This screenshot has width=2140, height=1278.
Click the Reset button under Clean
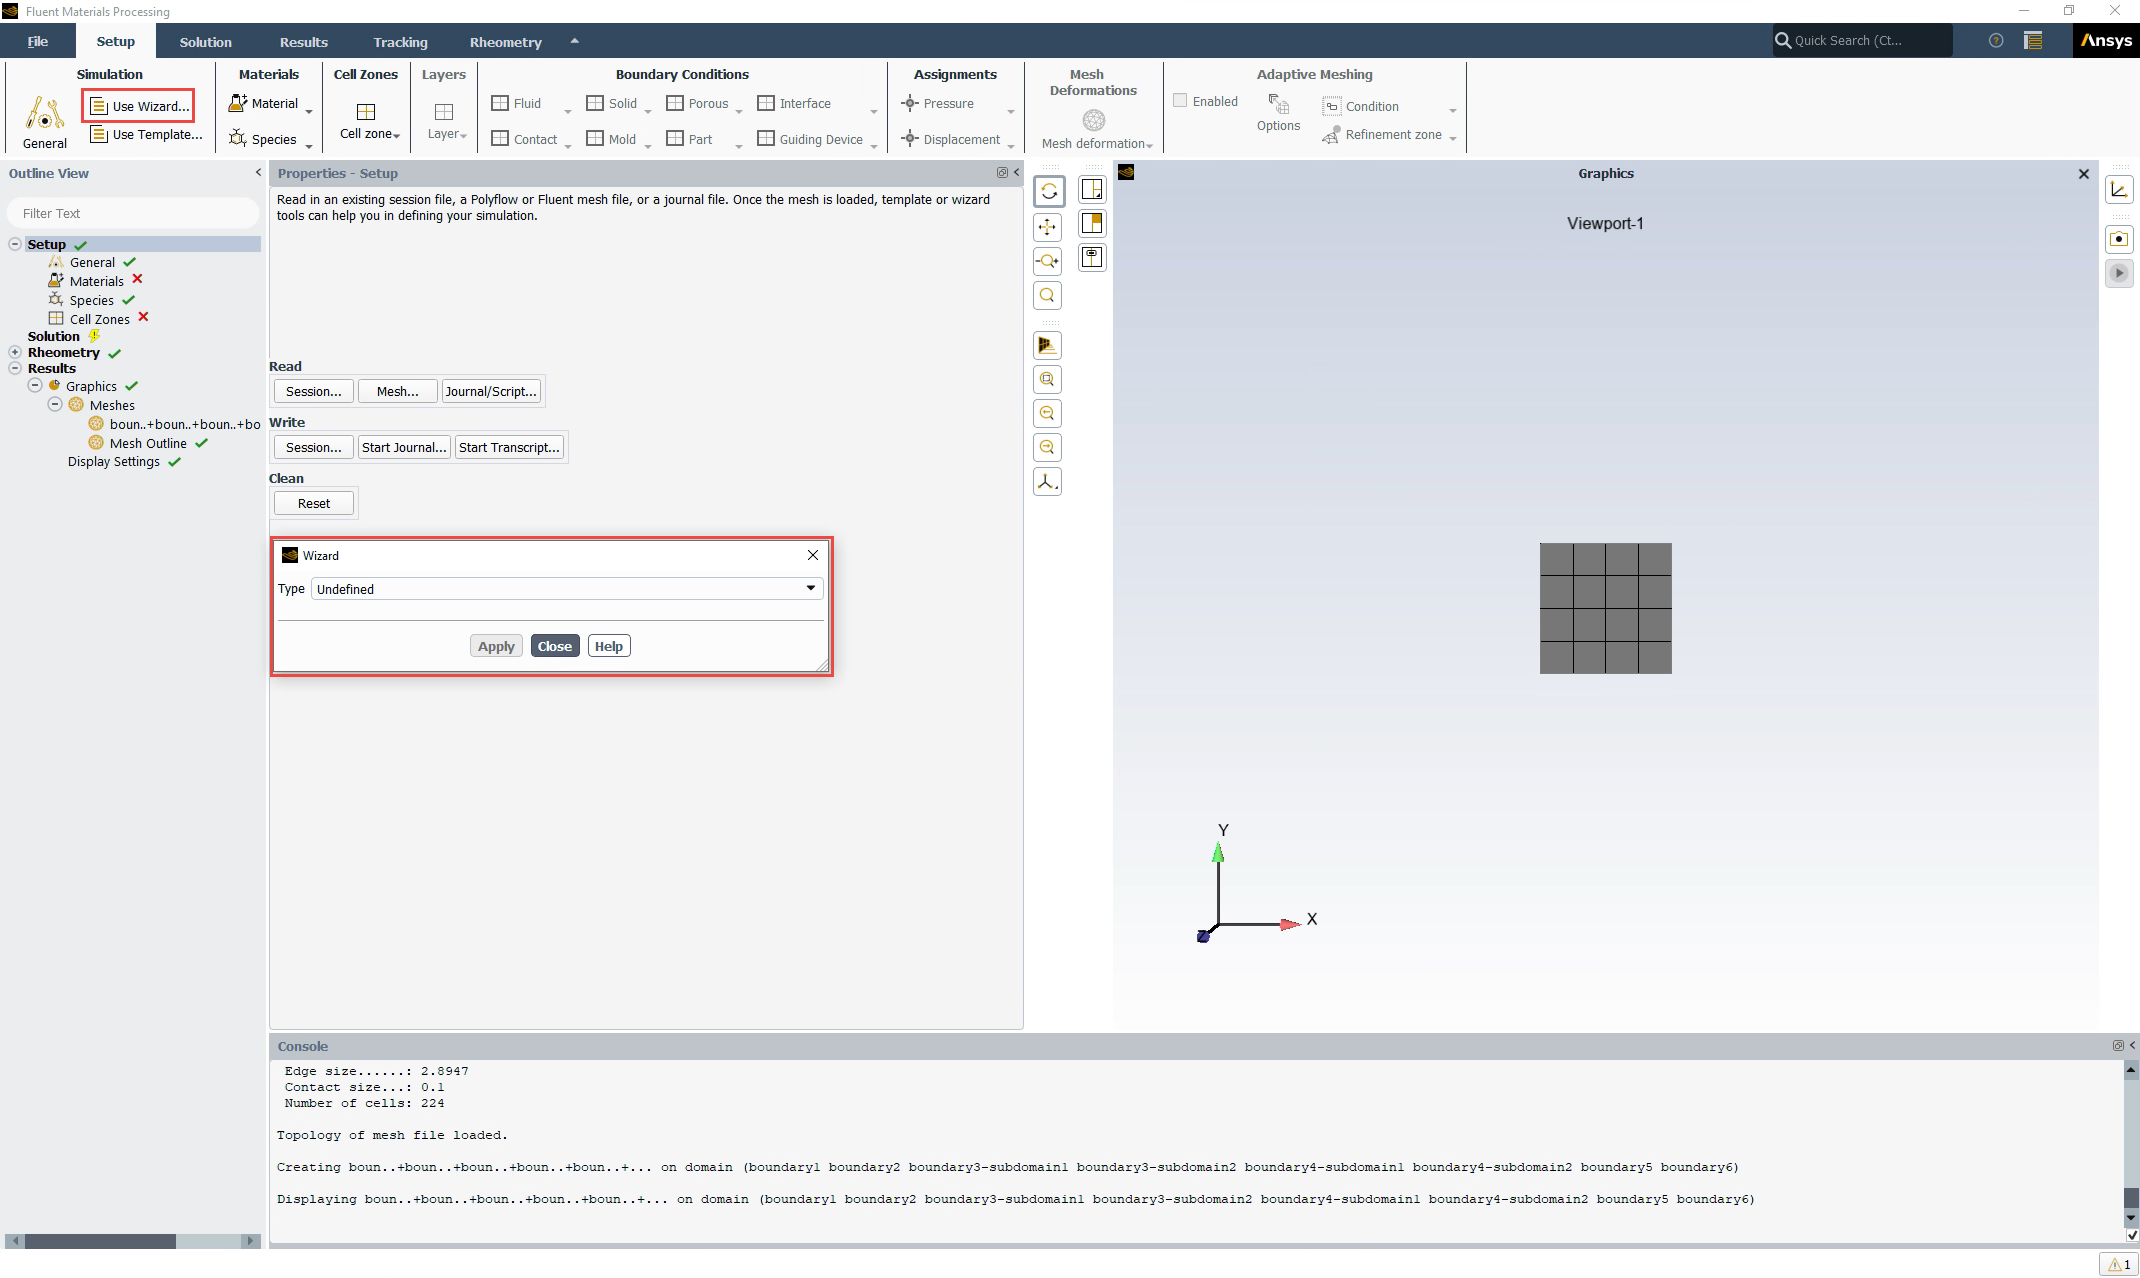(x=313, y=503)
